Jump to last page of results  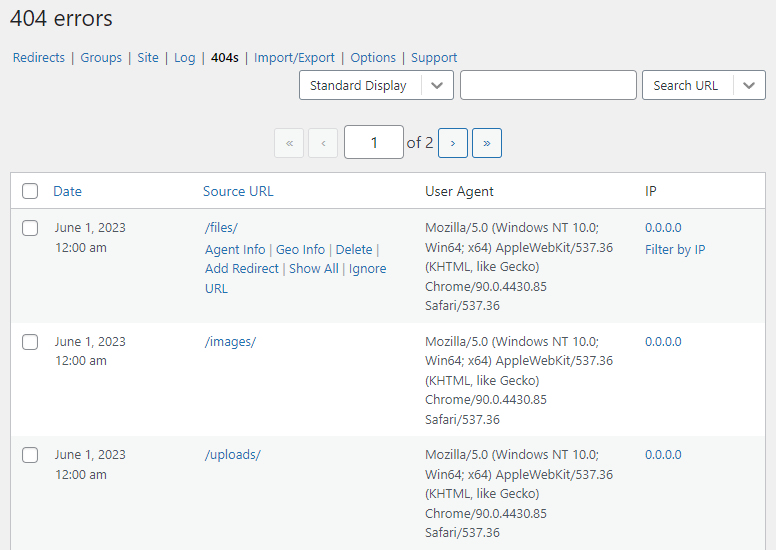click(x=487, y=143)
